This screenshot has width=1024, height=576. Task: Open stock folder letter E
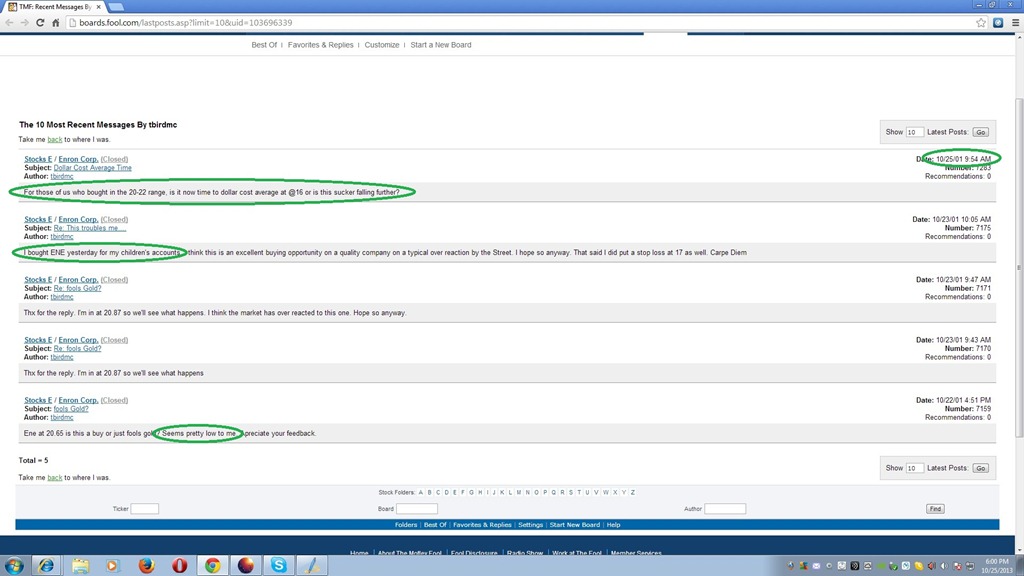pos(455,492)
